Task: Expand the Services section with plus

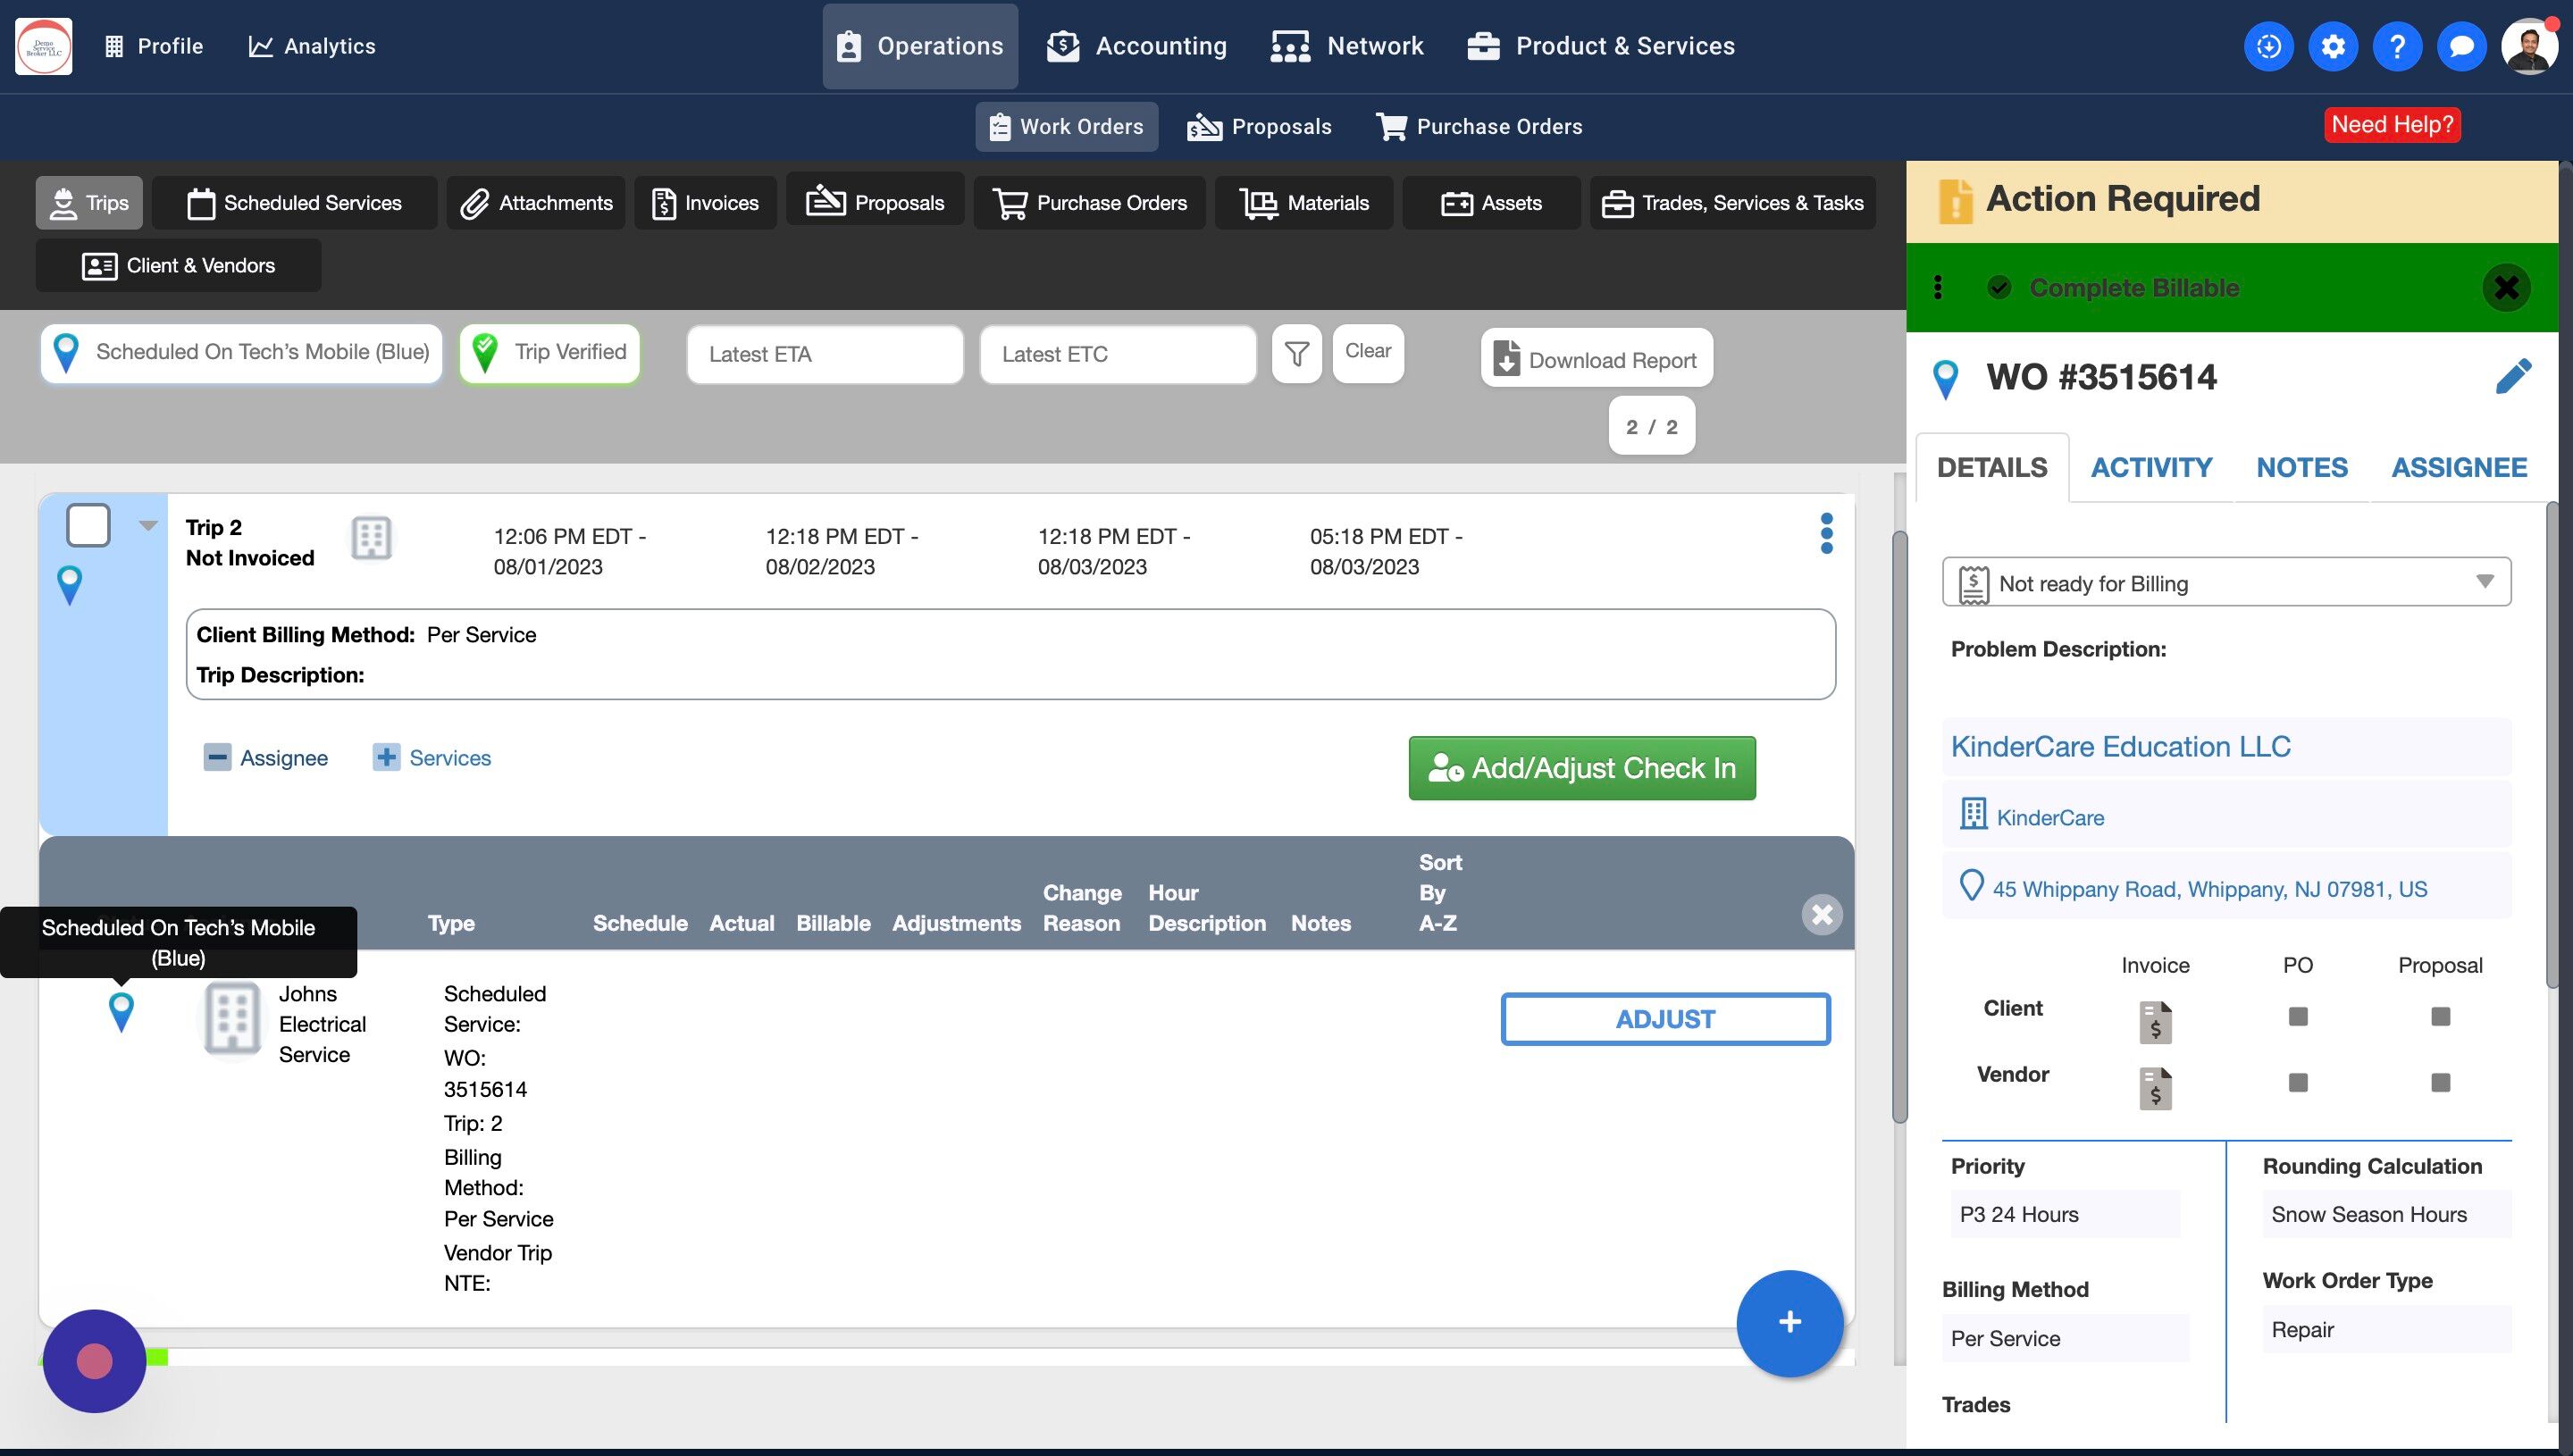Action: click(386, 757)
